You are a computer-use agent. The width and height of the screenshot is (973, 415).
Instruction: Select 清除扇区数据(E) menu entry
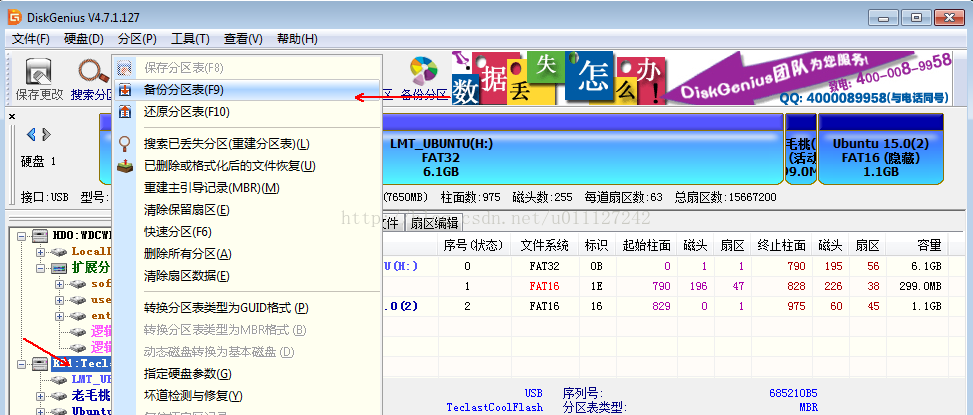pyautogui.click(x=247, y=275)
